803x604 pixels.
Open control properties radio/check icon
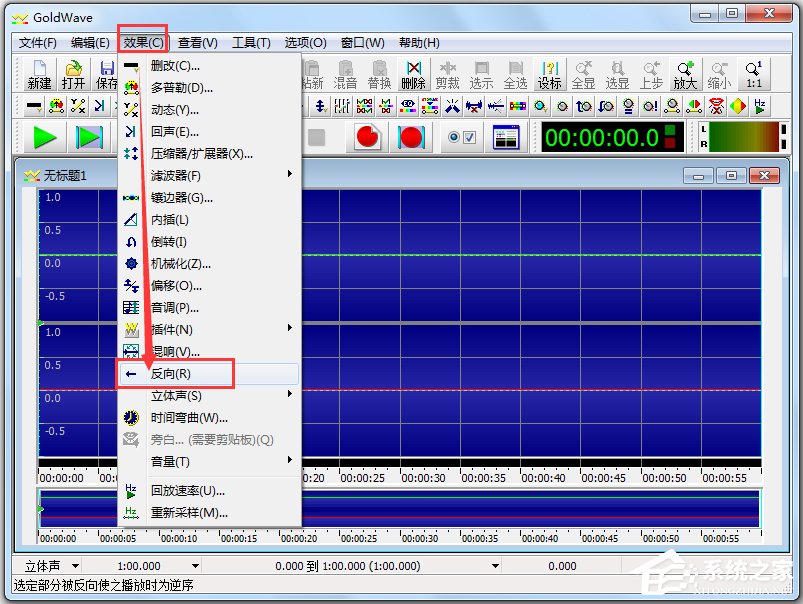coord(462,137)
